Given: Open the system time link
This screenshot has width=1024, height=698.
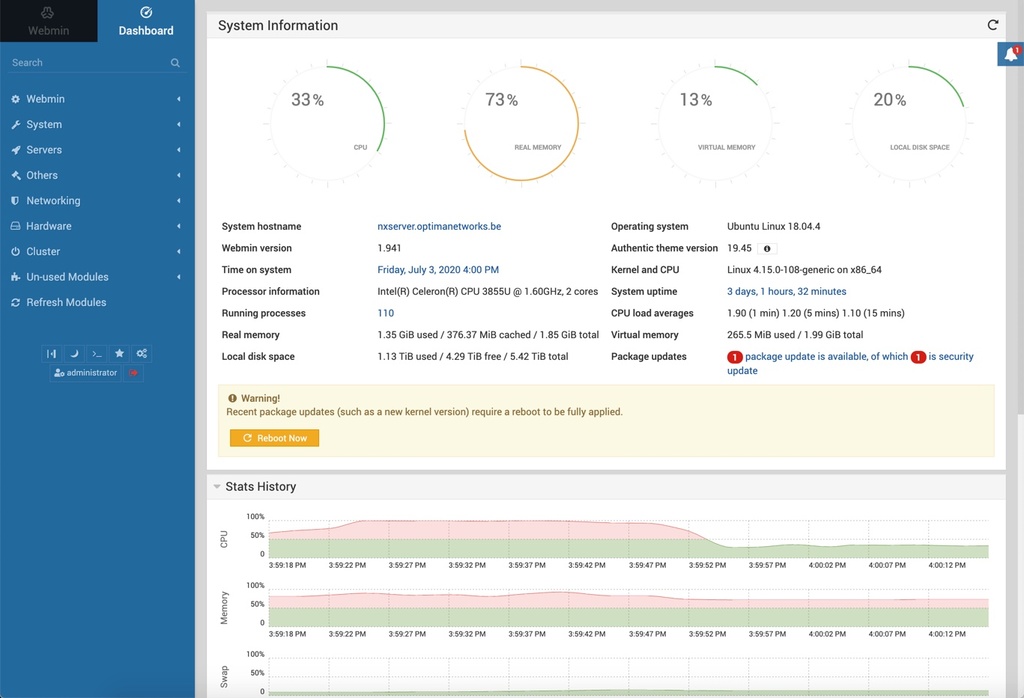Looking at the screenshot, I should (438, 270).
